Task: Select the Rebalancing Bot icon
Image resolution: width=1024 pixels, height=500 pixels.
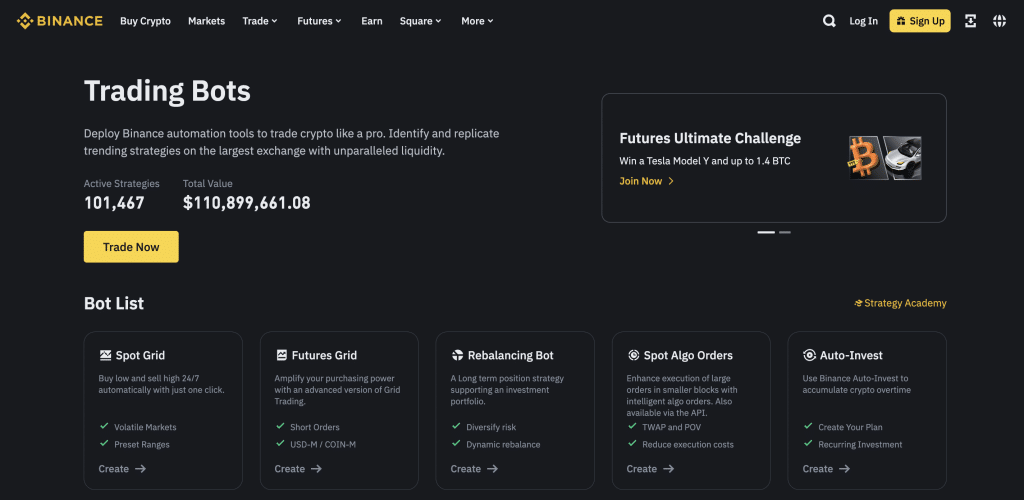Action: 458,355
